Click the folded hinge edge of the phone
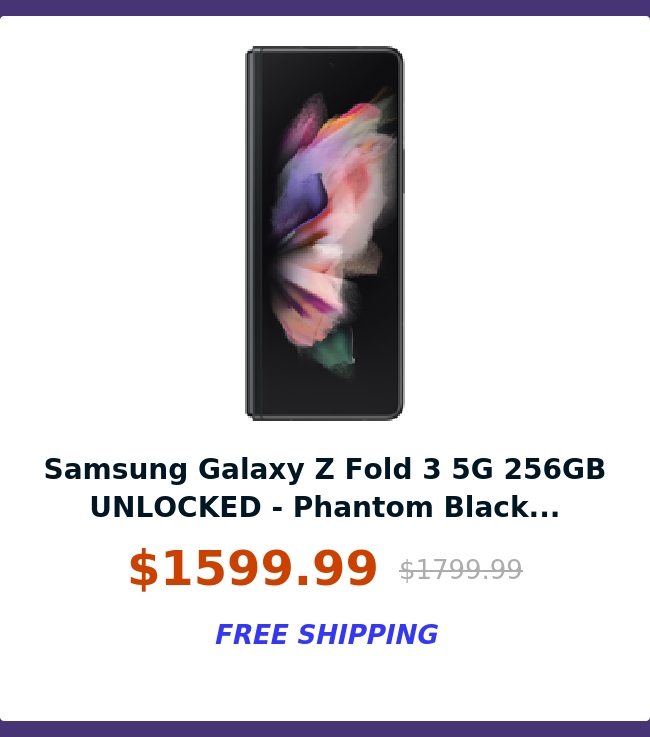This screenshot has width=650, height=737. 251,233
